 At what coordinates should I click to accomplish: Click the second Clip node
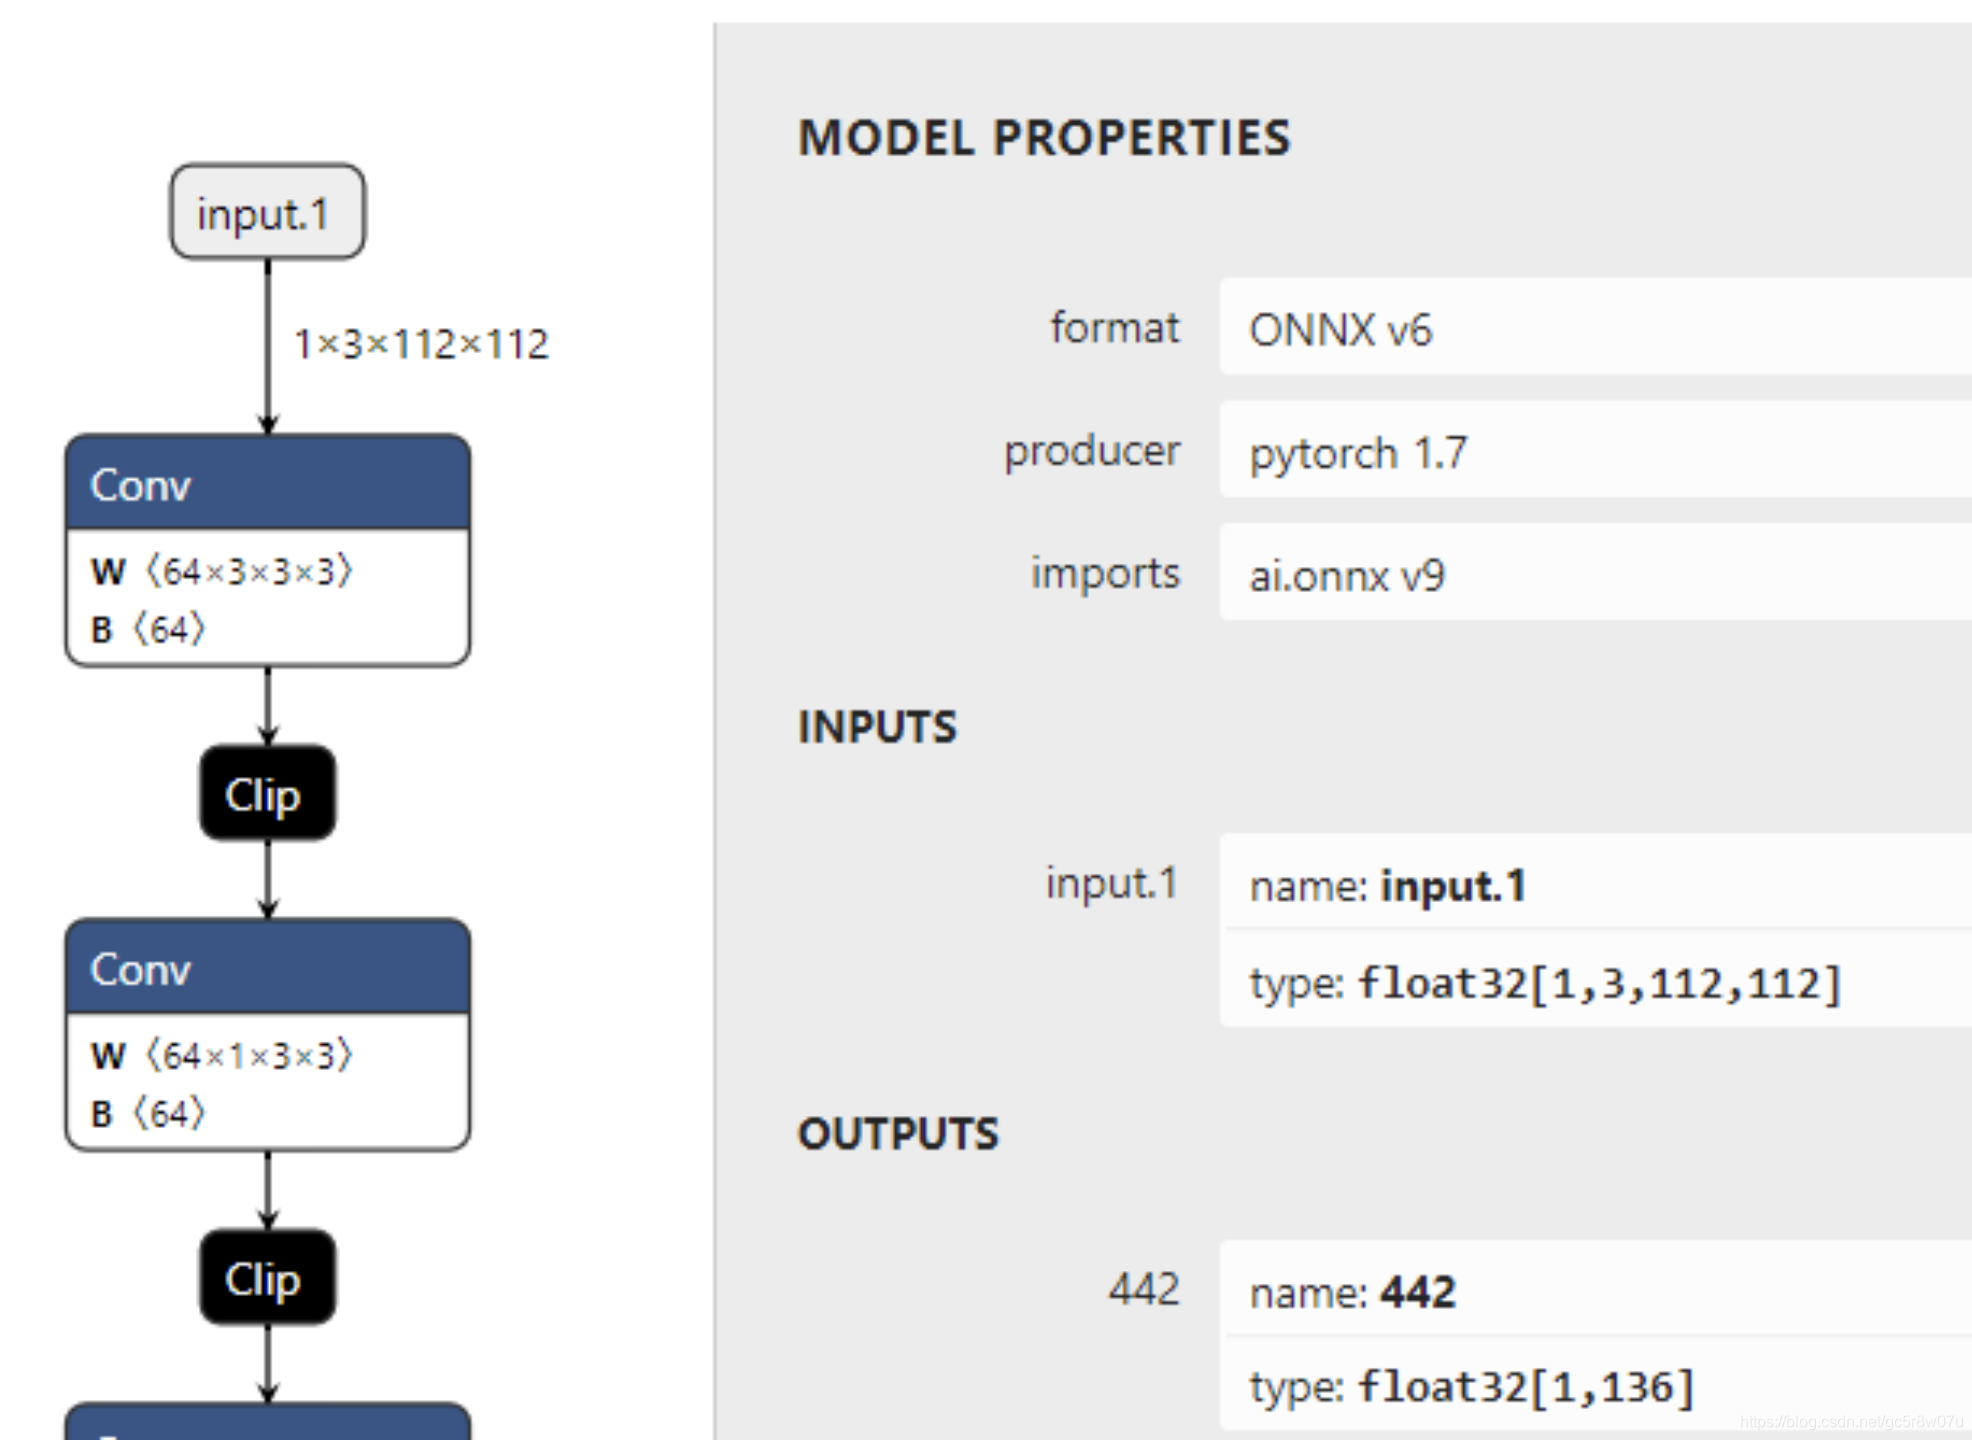[267, 1278]
